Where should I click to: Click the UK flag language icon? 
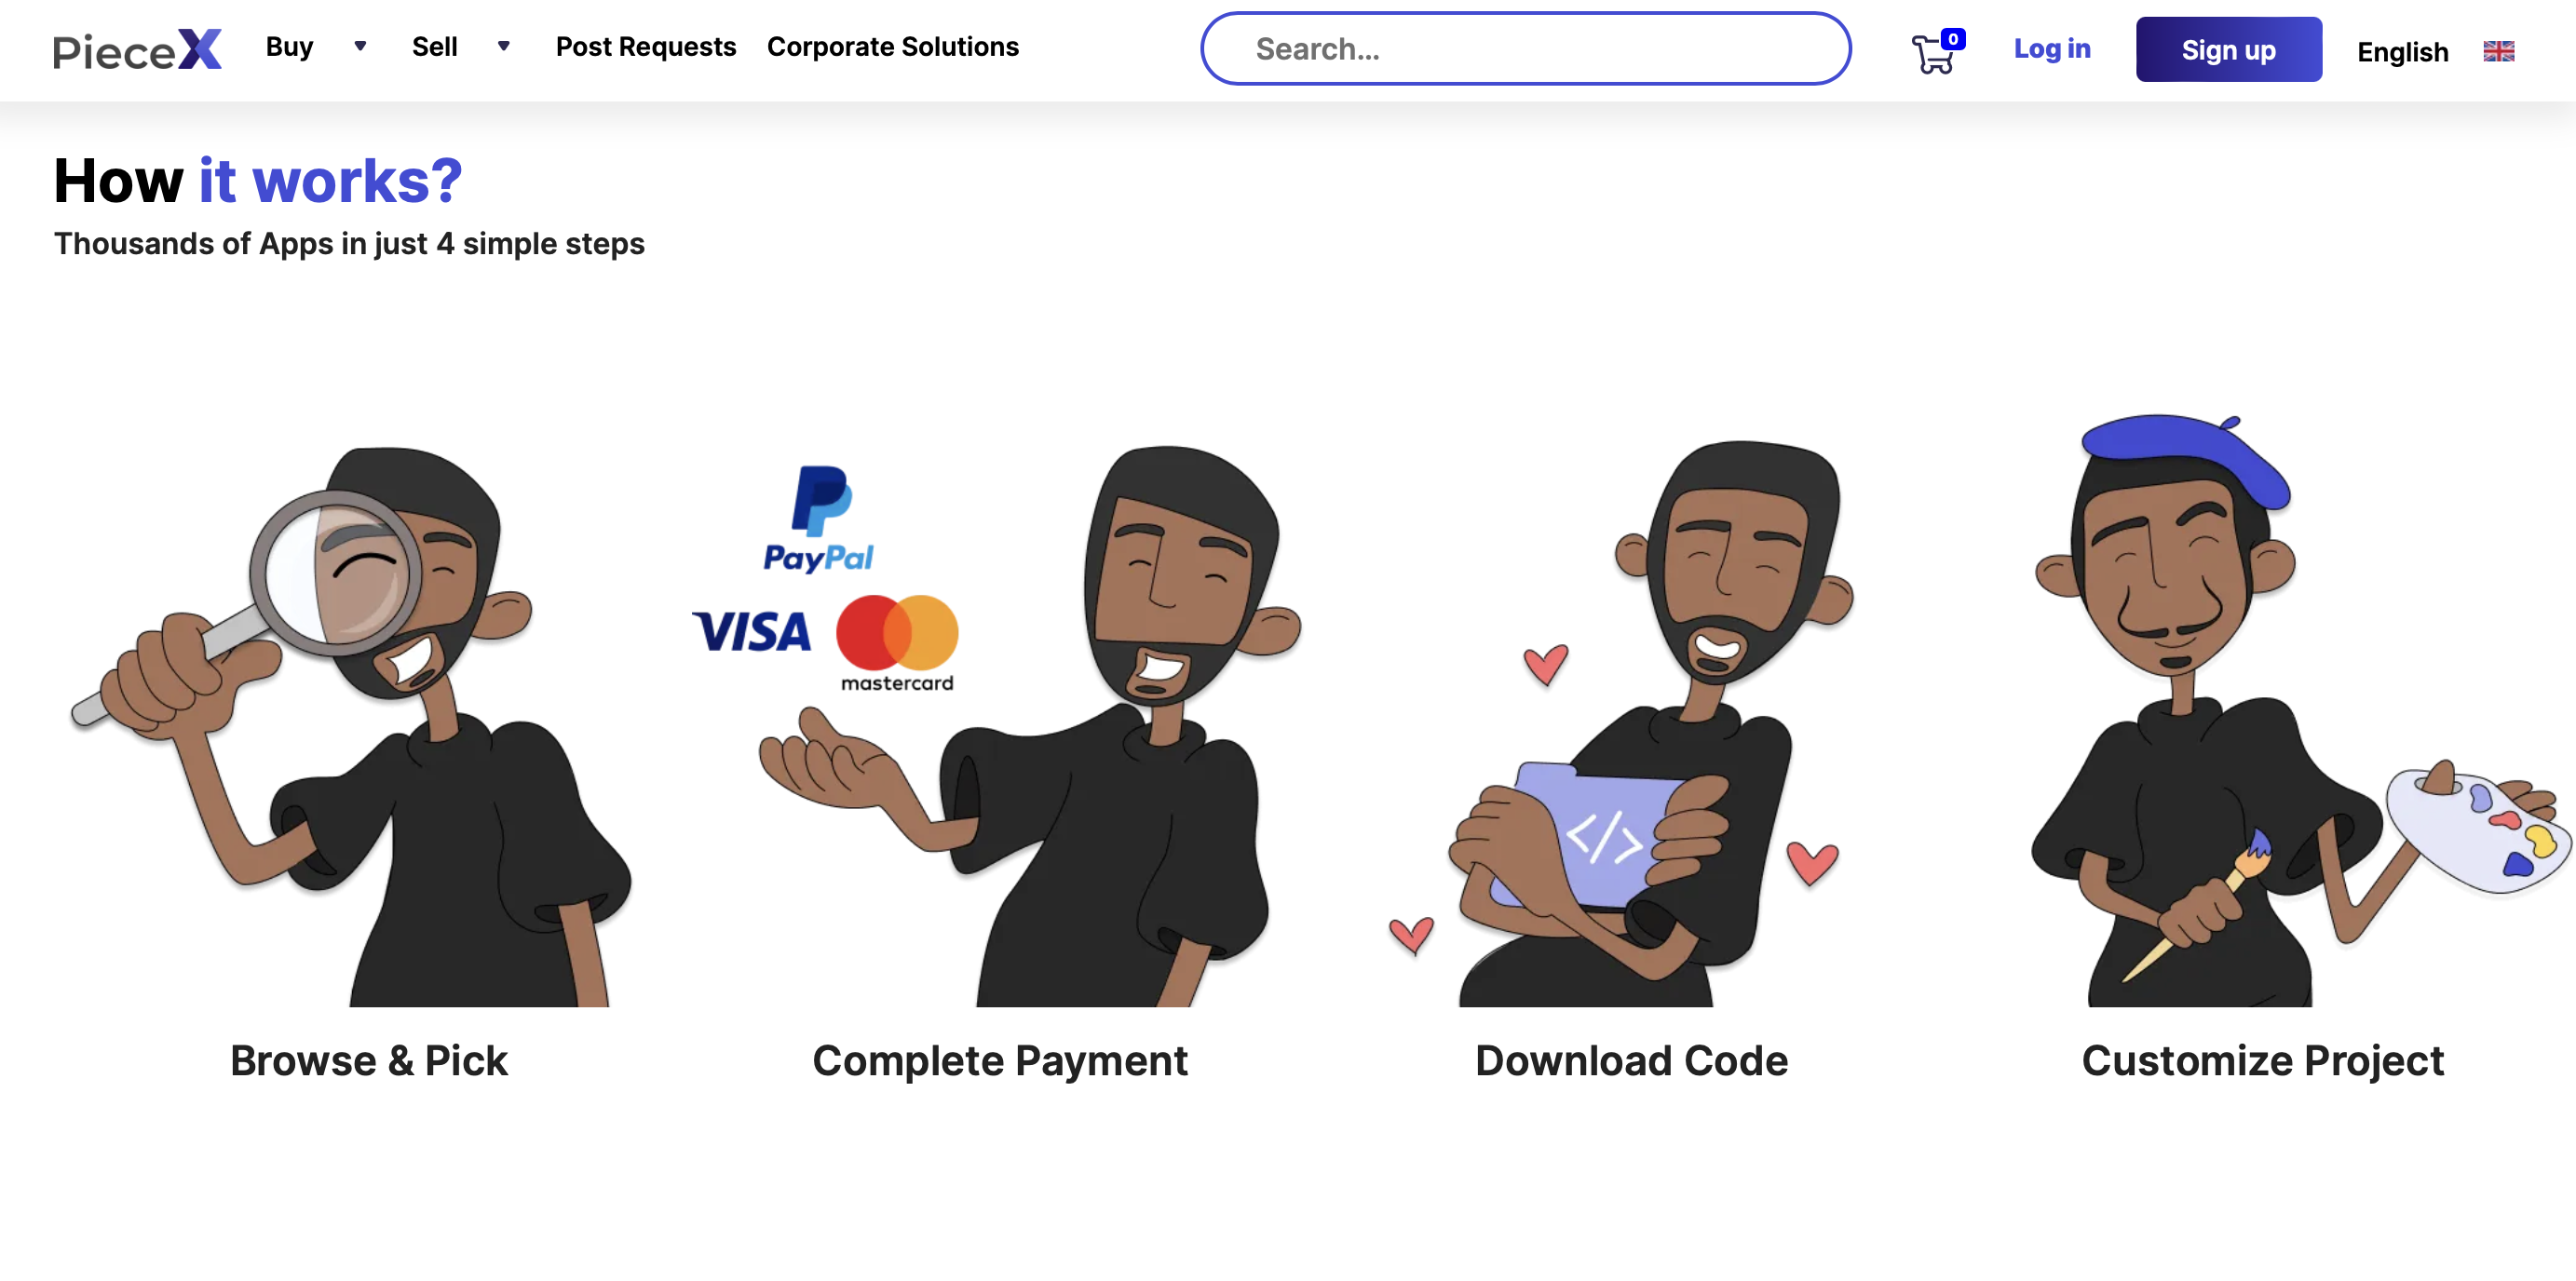pyautogui.click(x=2498, y=51)
